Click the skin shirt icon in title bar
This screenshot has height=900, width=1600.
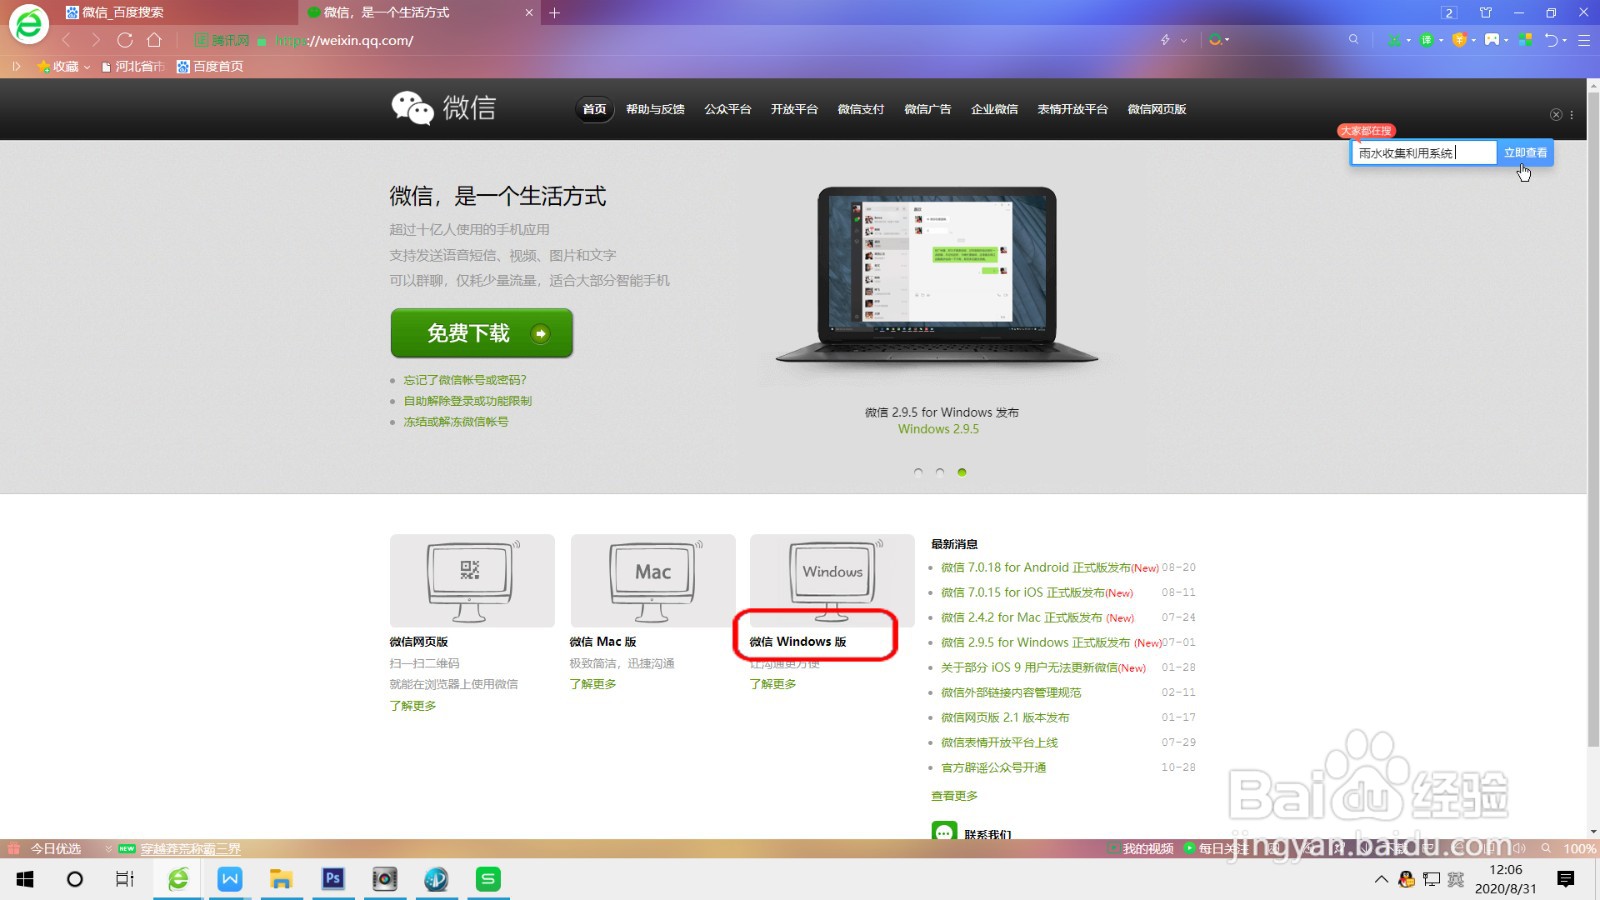[x=1486, y=13]
